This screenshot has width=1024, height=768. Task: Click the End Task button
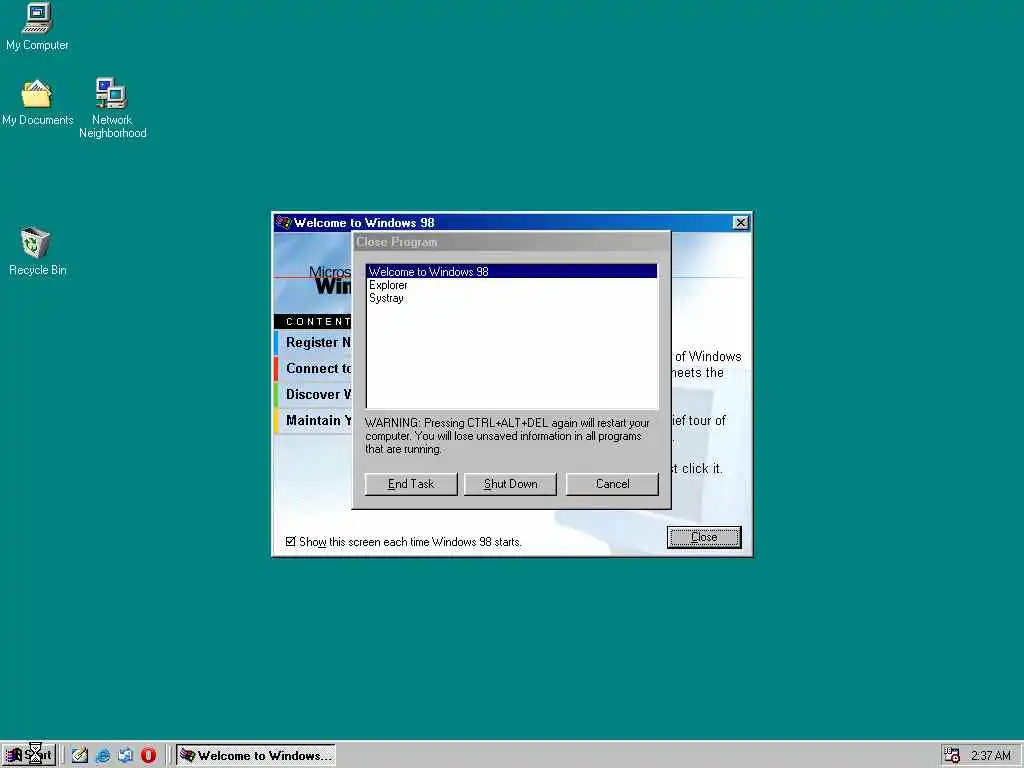(x=411, y=484)
